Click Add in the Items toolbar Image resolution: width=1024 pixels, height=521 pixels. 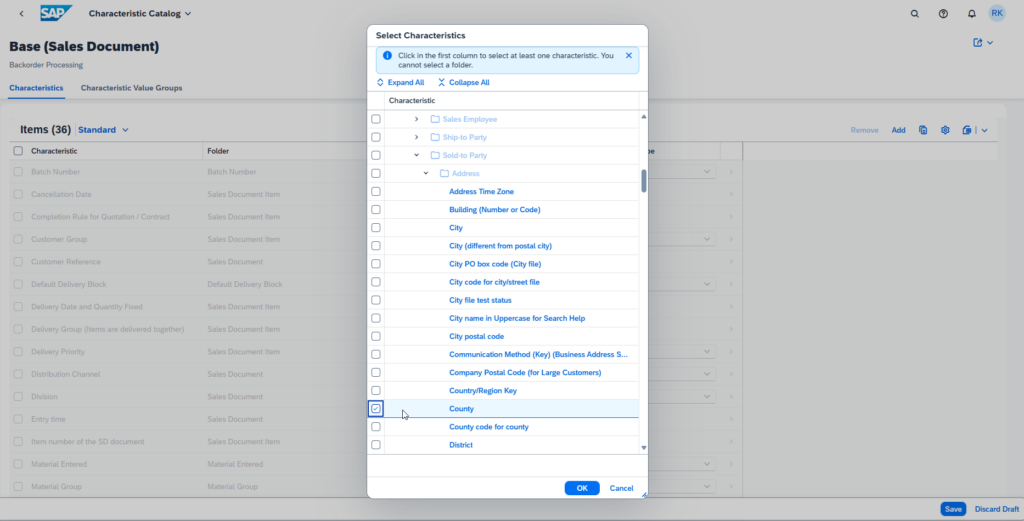pos(899,130)
